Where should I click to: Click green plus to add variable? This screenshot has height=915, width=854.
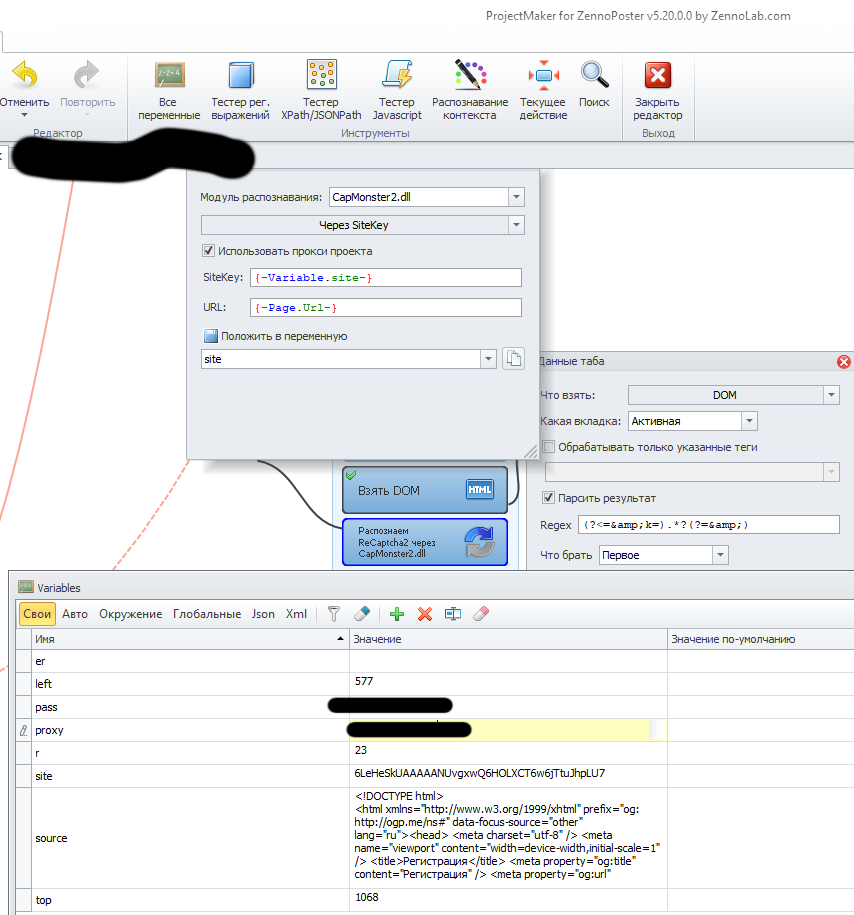coord(397,614)
